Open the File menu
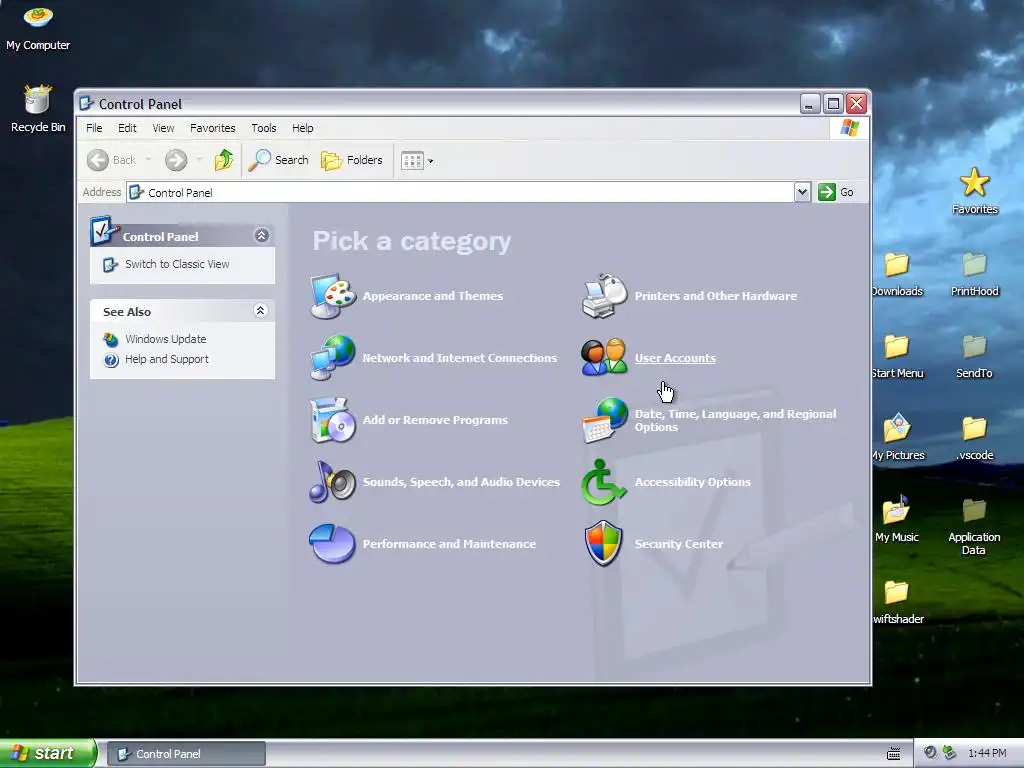This screenshot has width=1024, height=768. 94,128
